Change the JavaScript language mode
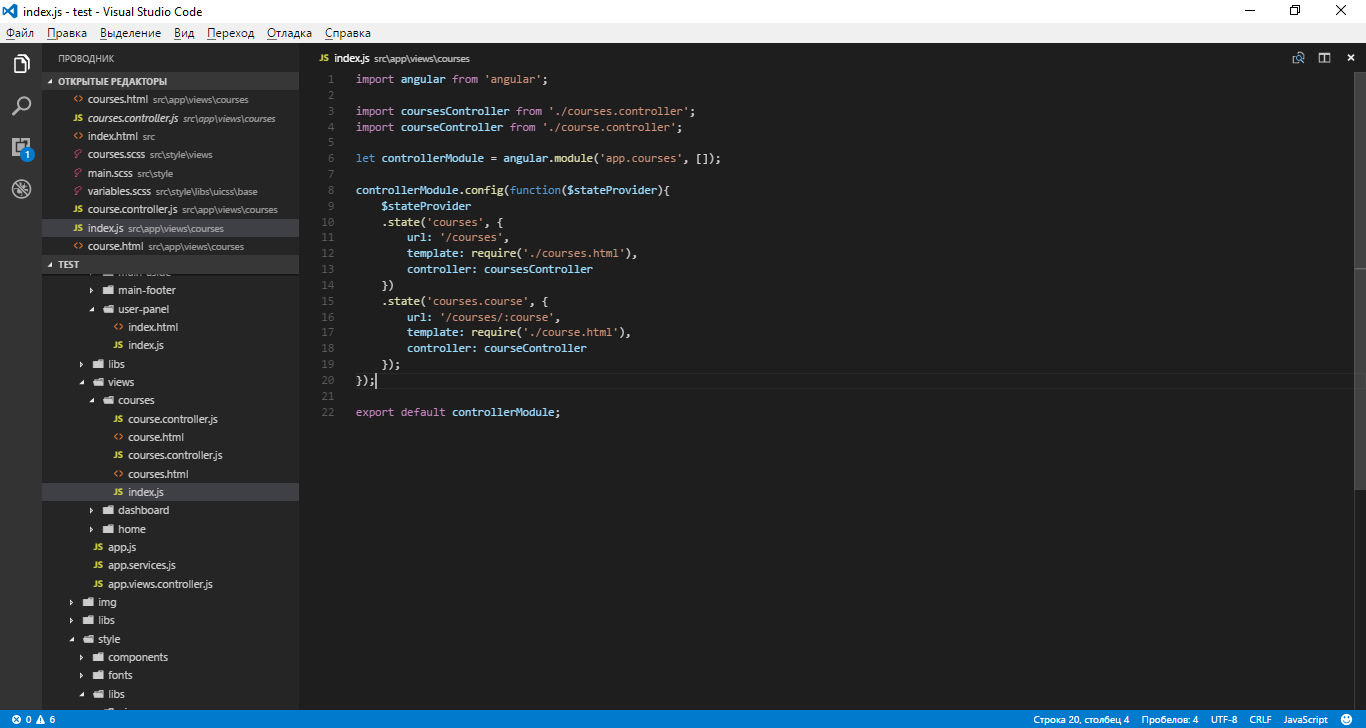The image size is (1366, 728). pos(1305,719)
